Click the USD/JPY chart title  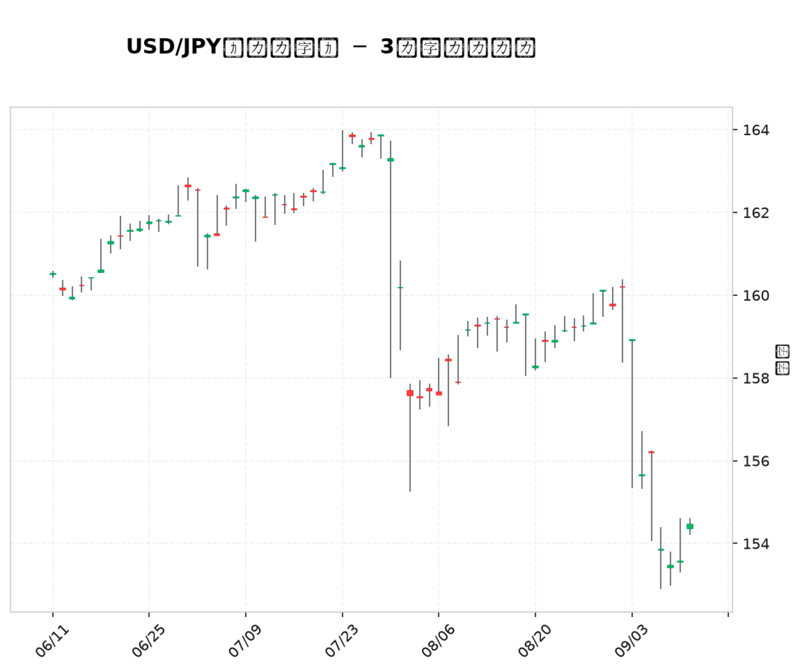pyautogui.click(x=331, y=47)
